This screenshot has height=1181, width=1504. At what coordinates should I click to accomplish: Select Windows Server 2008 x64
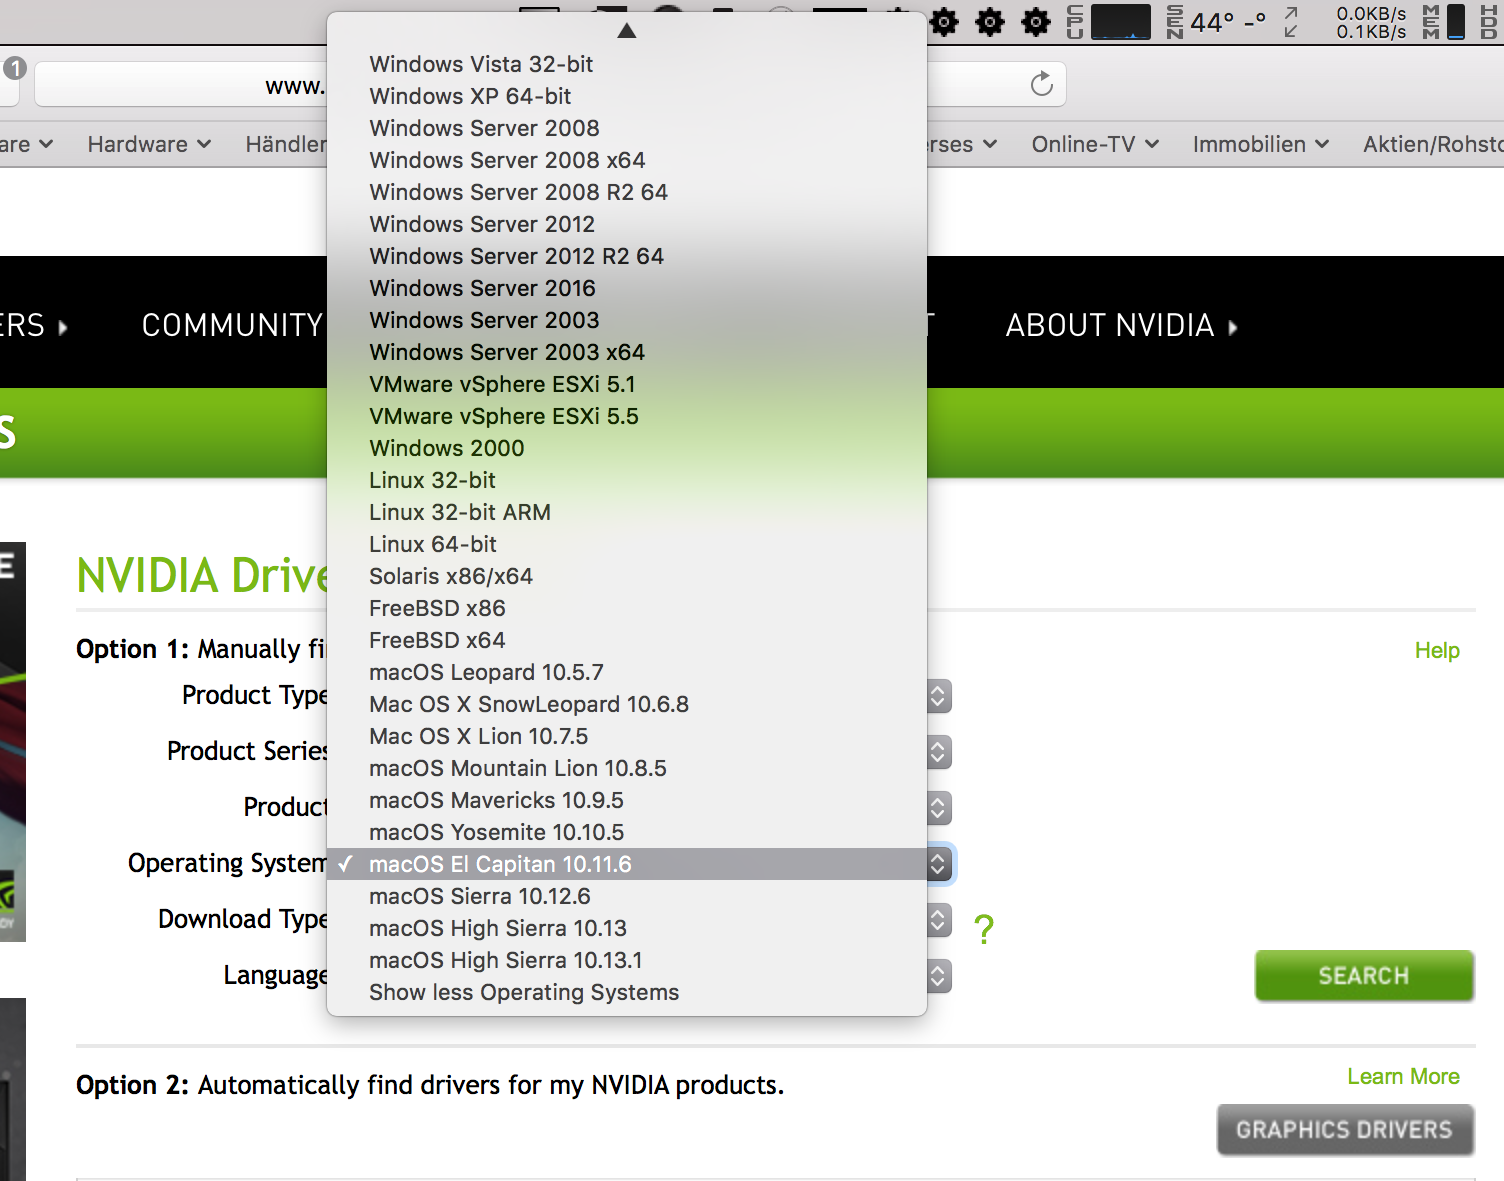pos(627,160)
